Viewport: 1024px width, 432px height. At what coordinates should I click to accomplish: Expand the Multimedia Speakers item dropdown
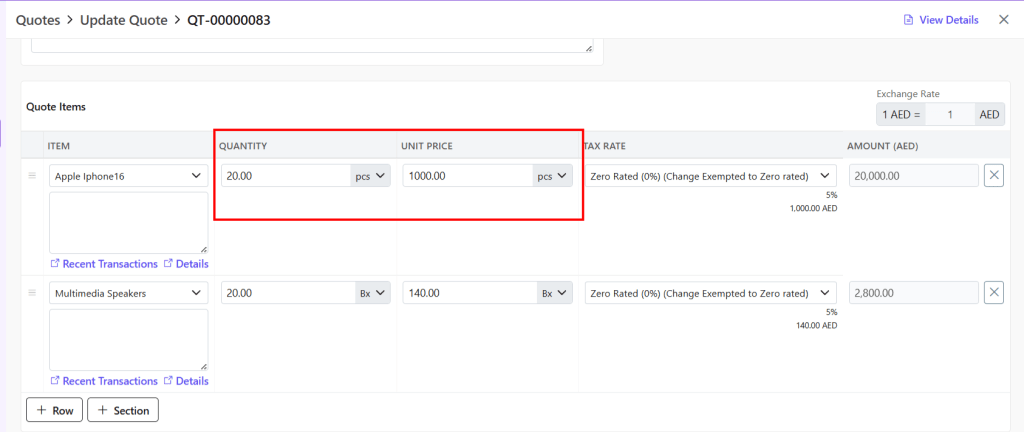195,293
